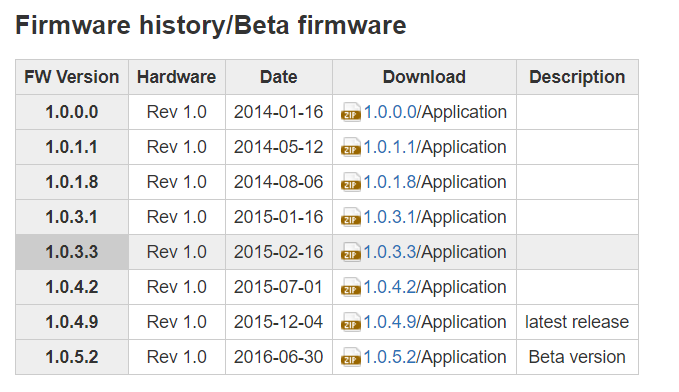
Task: Click the date 2014-01-16
Action: click(278, 112)
